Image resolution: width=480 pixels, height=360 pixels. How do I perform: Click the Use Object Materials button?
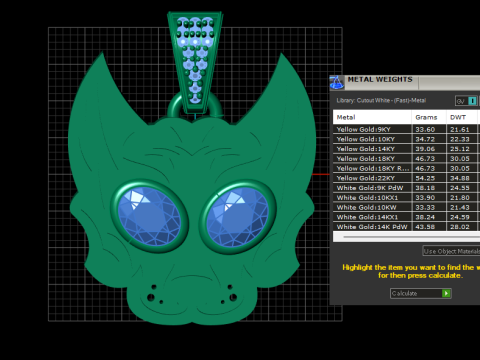[x=451, y=251]
